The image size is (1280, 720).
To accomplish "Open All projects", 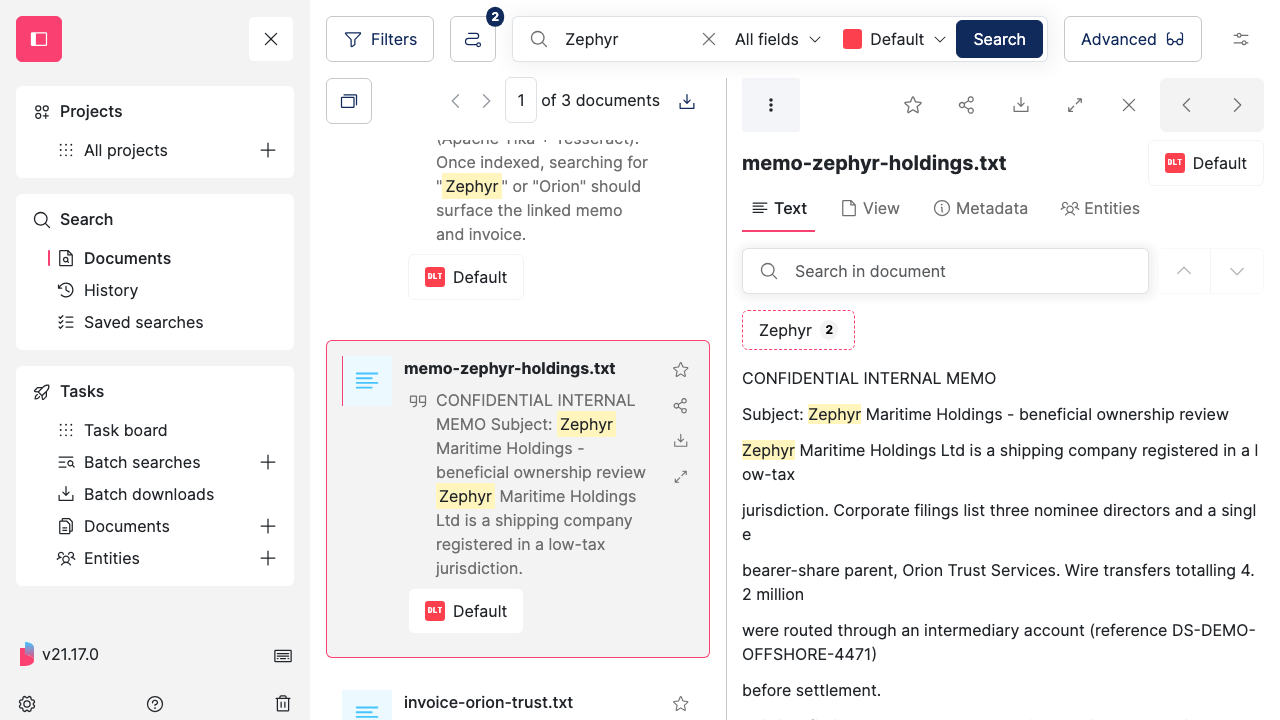I will [125, 150].
